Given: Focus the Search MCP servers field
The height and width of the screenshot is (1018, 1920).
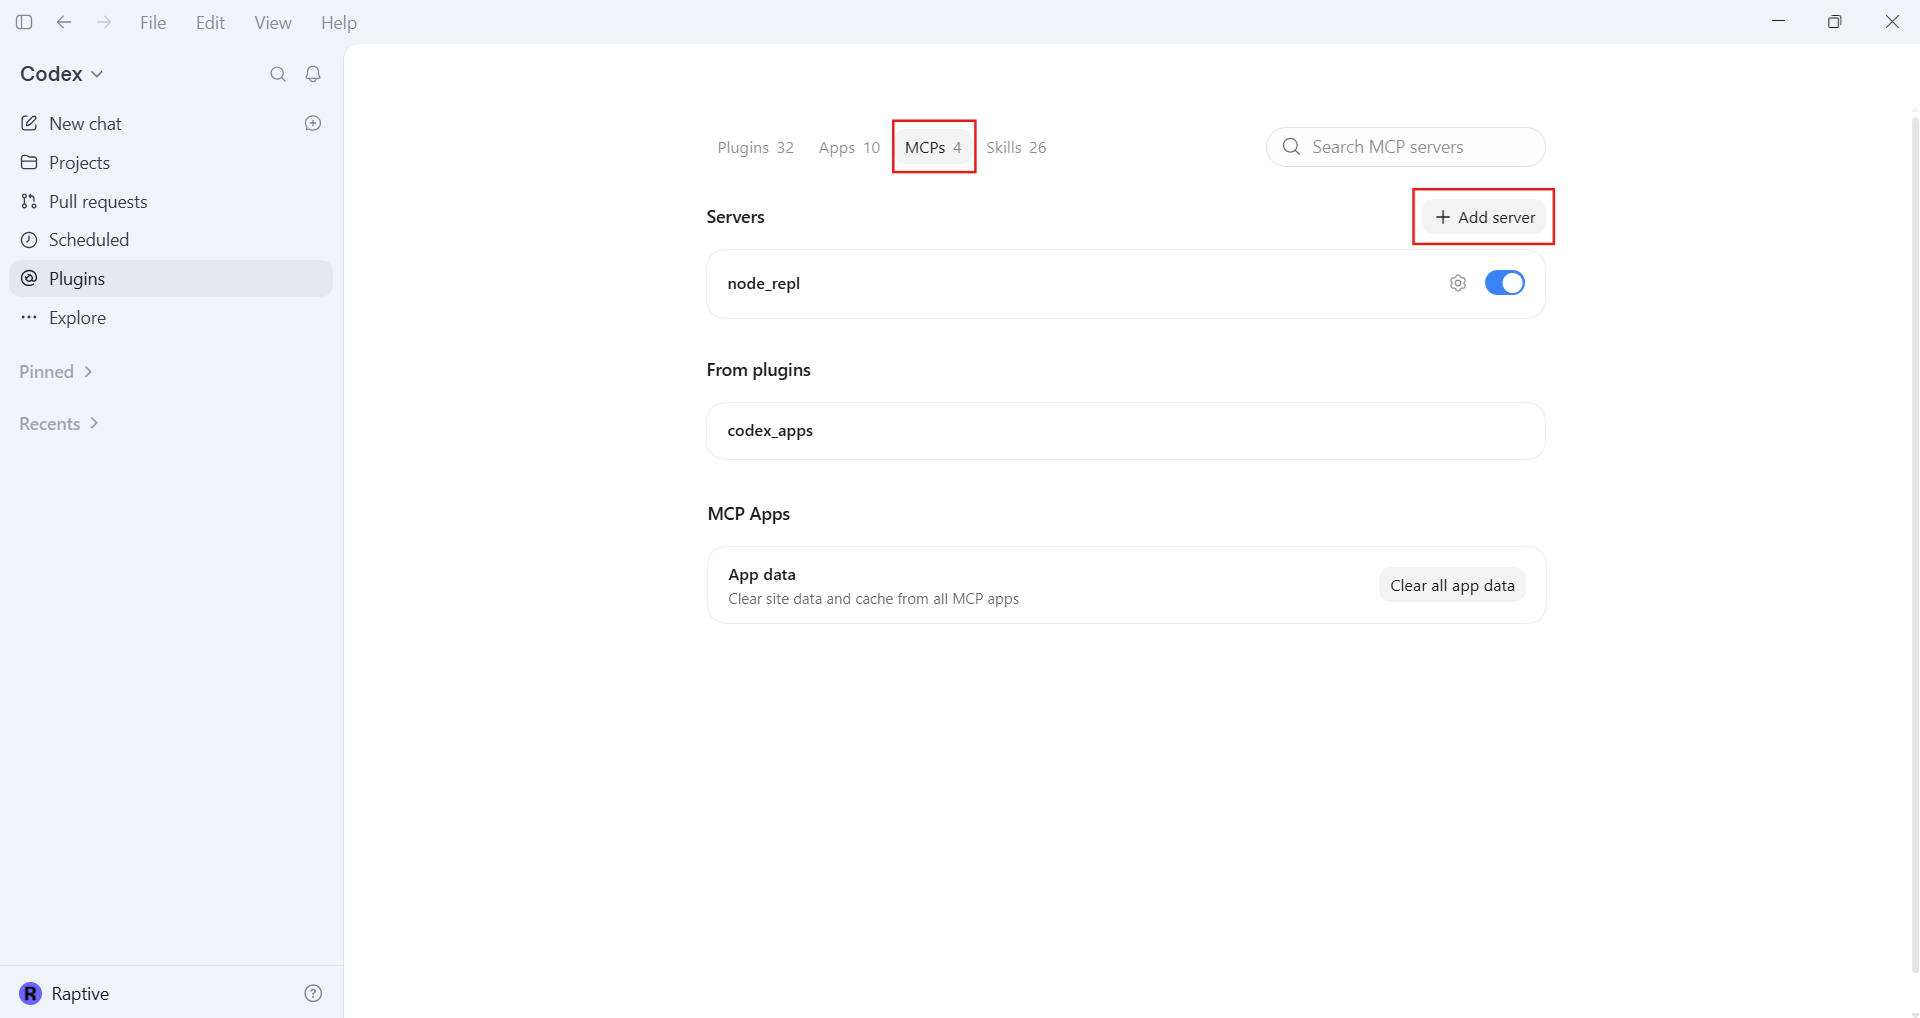Looking at the screenshot, I should [x=1405, y=147].
